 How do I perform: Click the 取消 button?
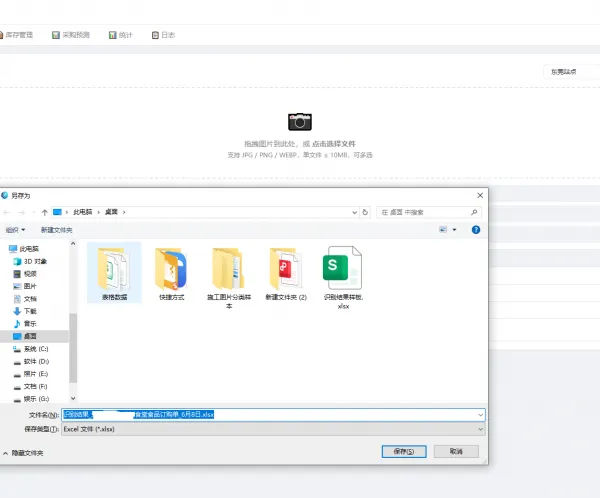click(456, 452)
